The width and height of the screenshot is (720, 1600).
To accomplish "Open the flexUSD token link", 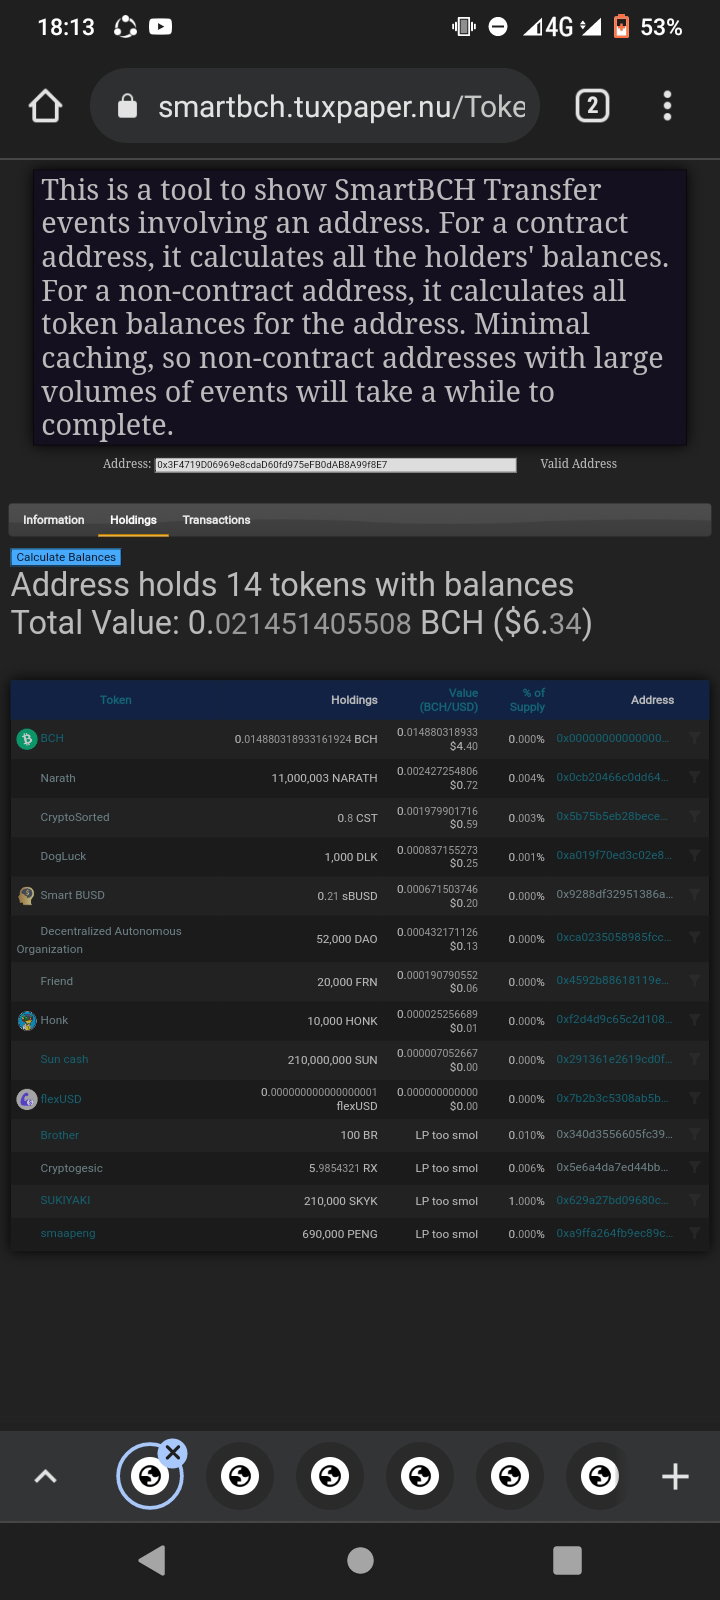I will pyautogui.click(x=61, y=1099).
